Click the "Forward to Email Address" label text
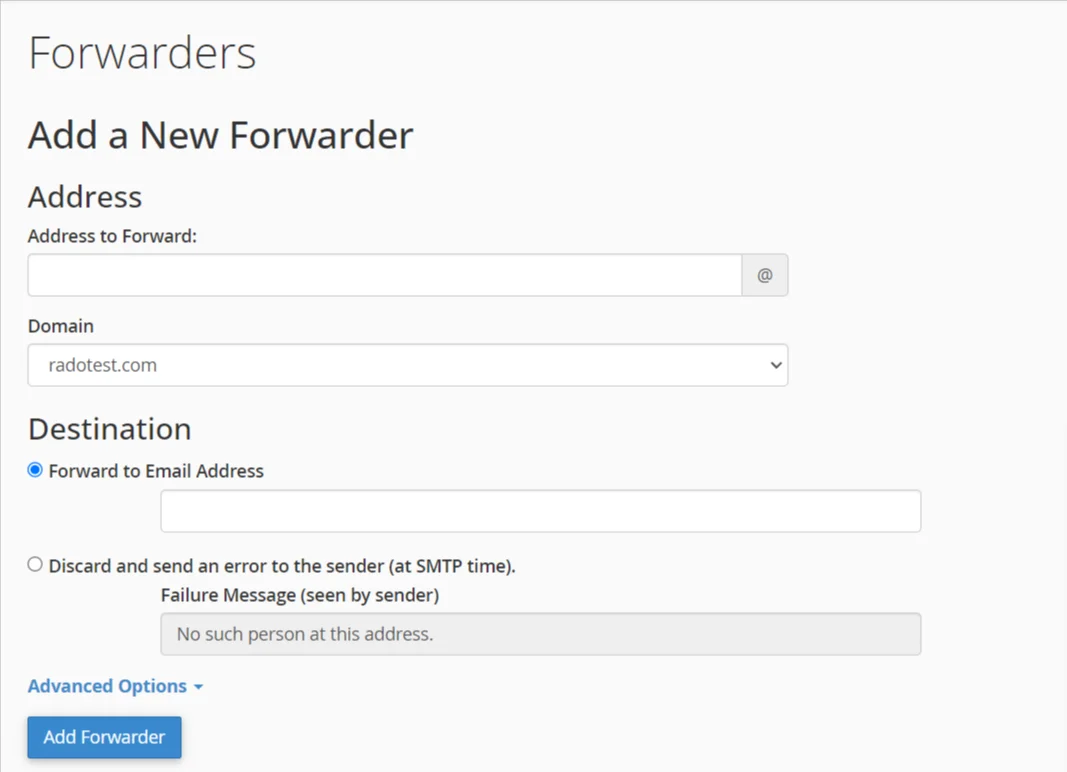The image size is (1067, 772). click(156, 471)
